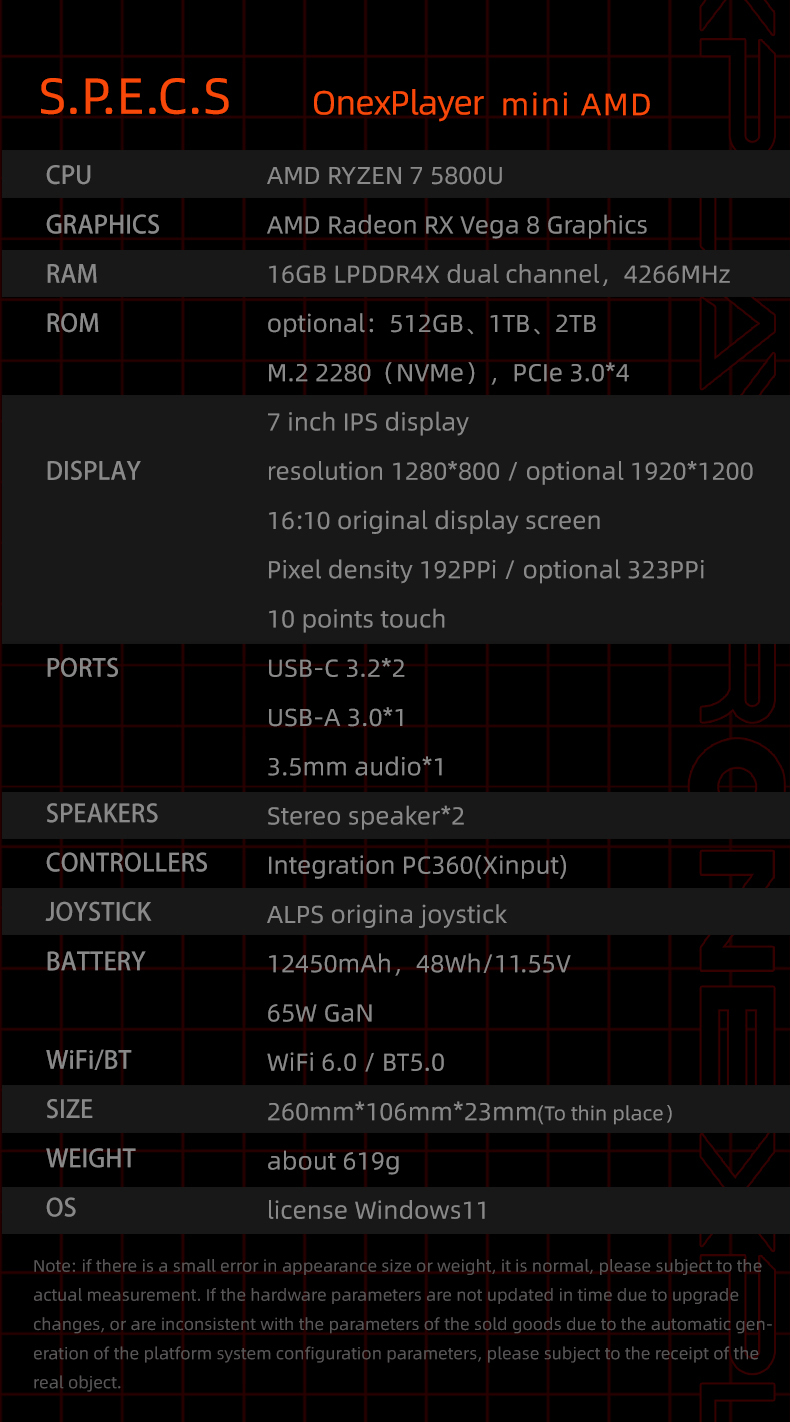Click the DISPLAY row label
This screenshot has height=1422, width=790.
click(93, 471)
